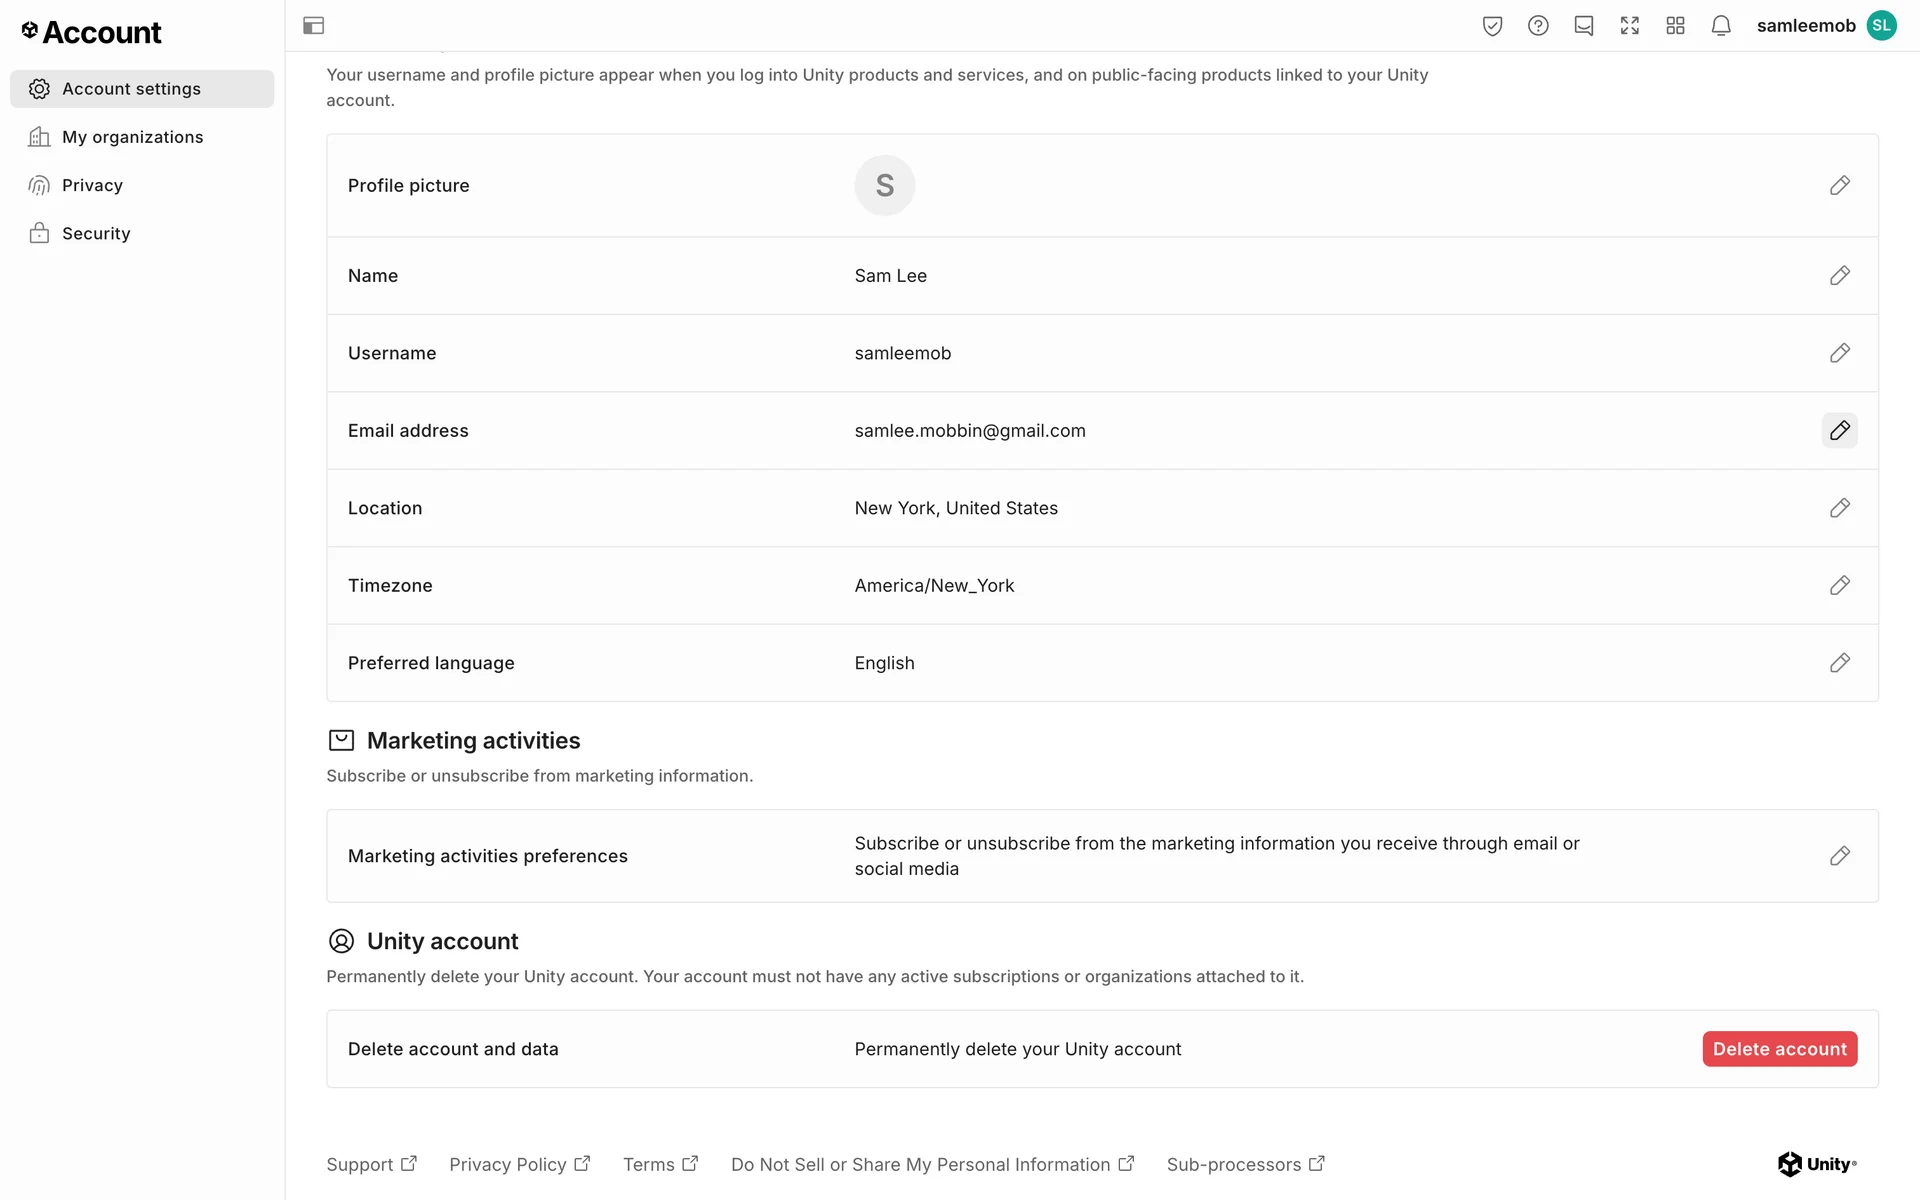Screen dimensions: 1920x1200
Task: Click the fullscreen expand arrows icon
Action: (1630, 26)
